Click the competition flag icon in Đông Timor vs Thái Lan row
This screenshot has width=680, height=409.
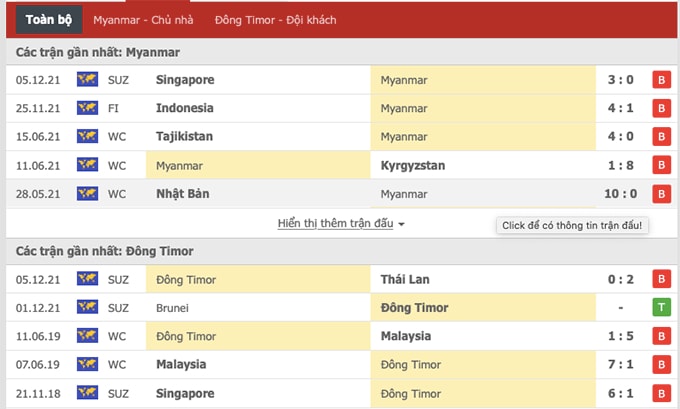[87, 279]
